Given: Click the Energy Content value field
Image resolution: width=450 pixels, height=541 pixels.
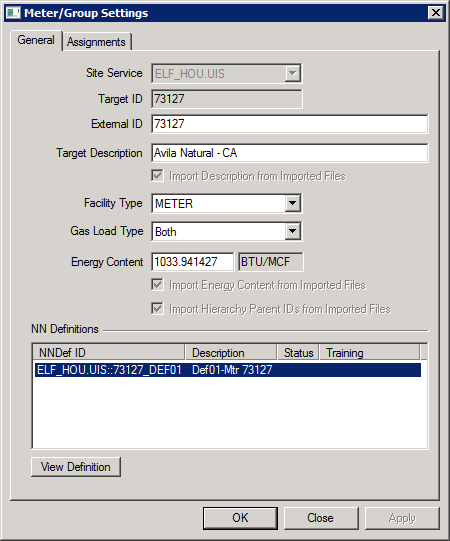Looking at the screenshot, I should 193,262.
